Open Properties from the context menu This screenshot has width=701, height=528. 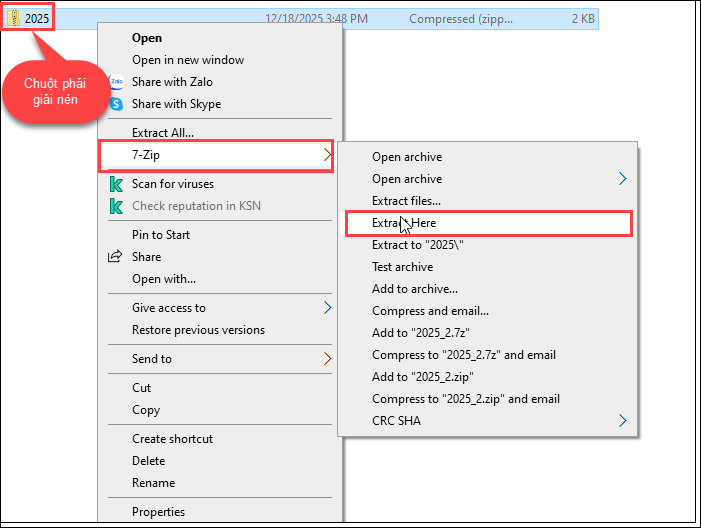(158, 512)
